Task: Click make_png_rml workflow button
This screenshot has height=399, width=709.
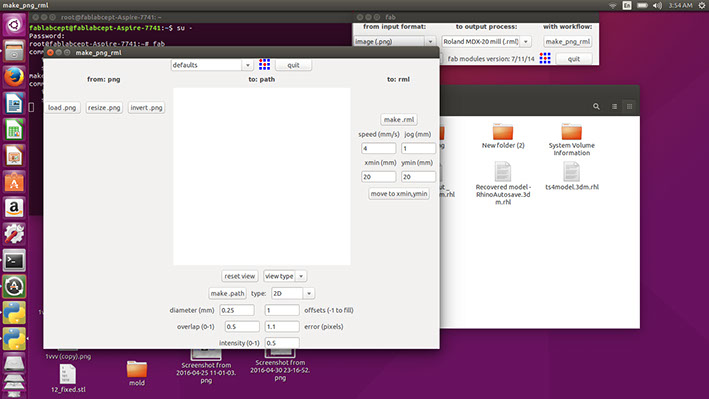Action: 567,41
